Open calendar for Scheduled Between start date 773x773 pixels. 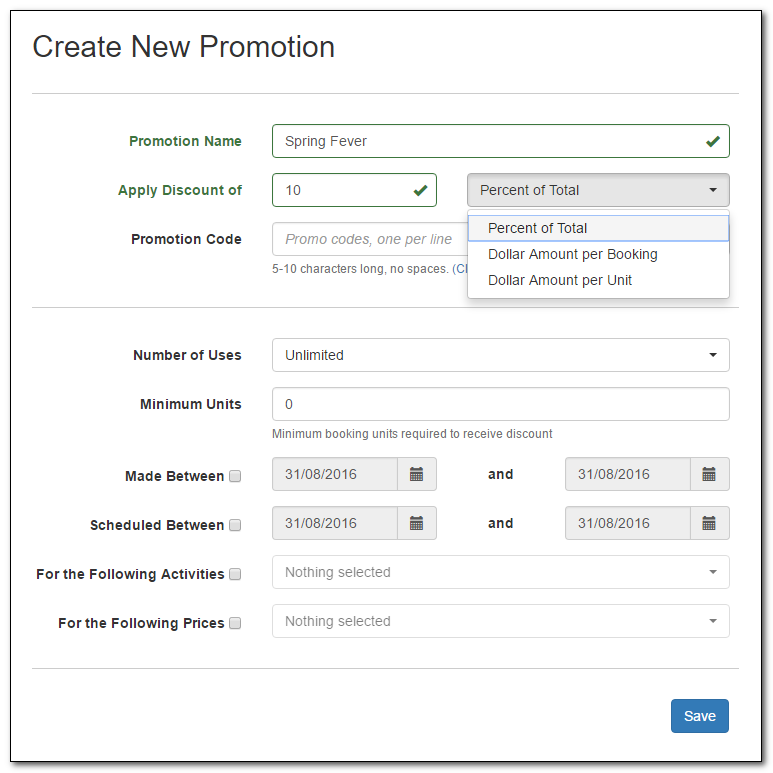417,523
